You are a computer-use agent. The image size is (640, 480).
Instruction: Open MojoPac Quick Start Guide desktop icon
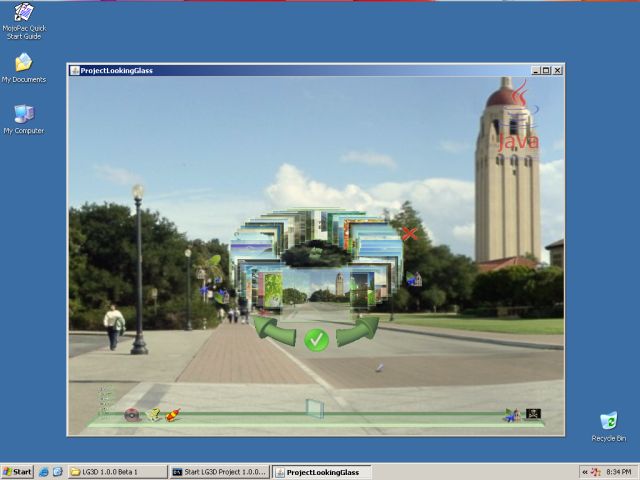click(24, 21)
